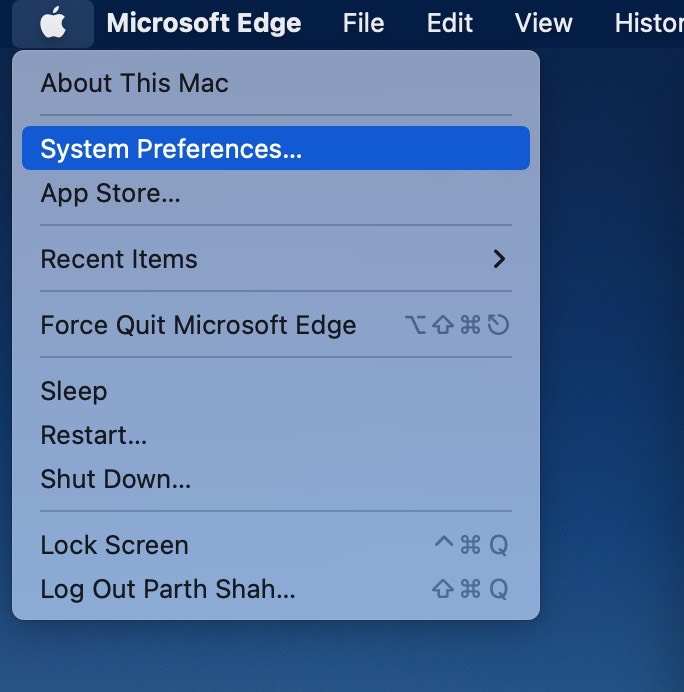The width and height of the screenshot is (684, 692).
Task: Select About This Mac
Action: click(276, 83)
